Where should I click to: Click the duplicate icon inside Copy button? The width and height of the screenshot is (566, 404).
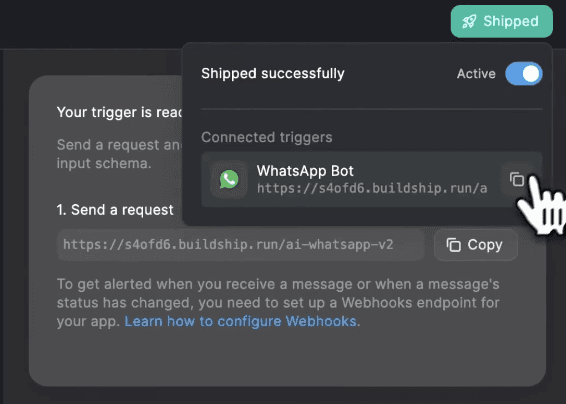[x=454, y=245]
